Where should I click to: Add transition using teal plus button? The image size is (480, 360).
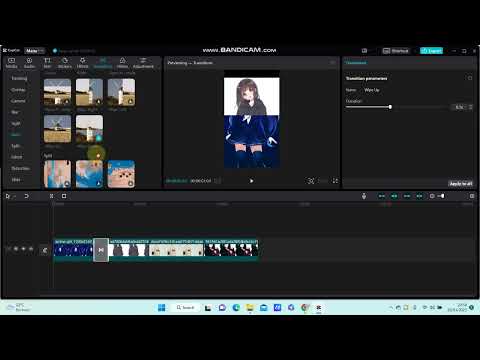point(99,138)
